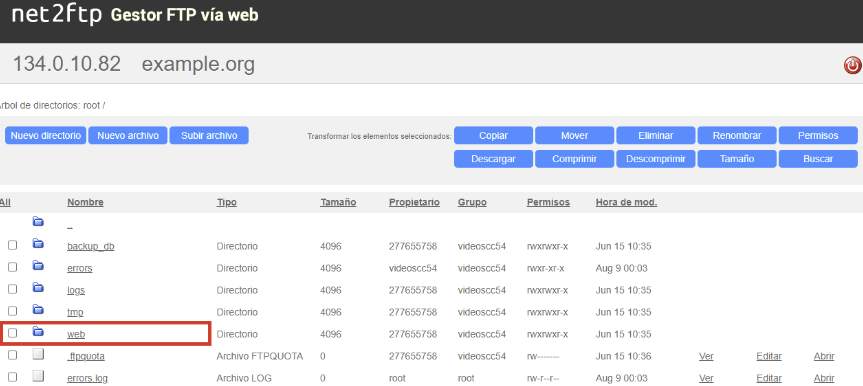Click Editar for the .ftpquota file
Viewport: 863px width, 386px height.
(x=769, y=356)
